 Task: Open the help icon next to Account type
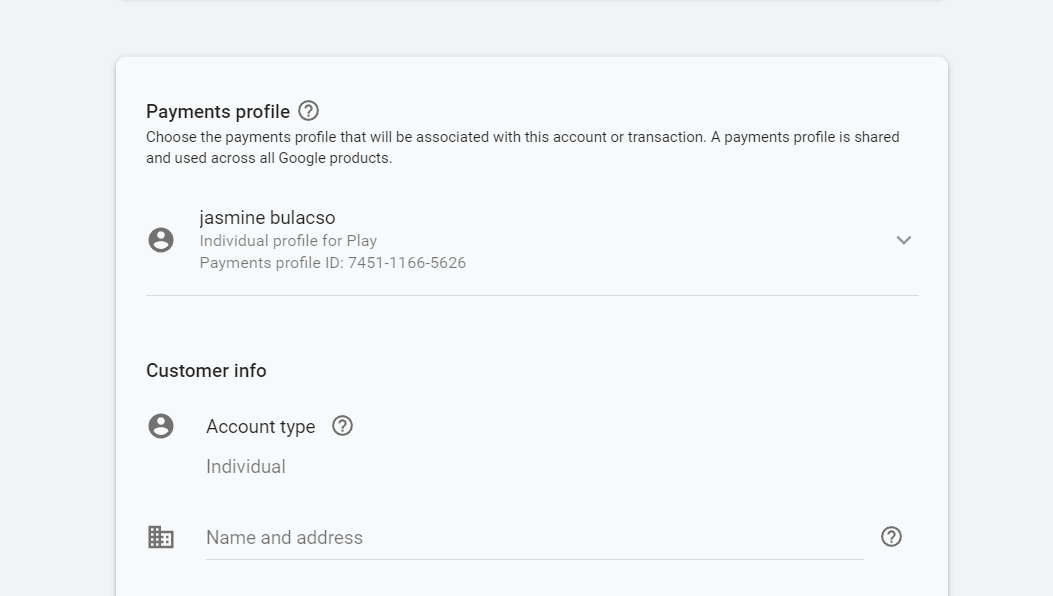[342, 426]
